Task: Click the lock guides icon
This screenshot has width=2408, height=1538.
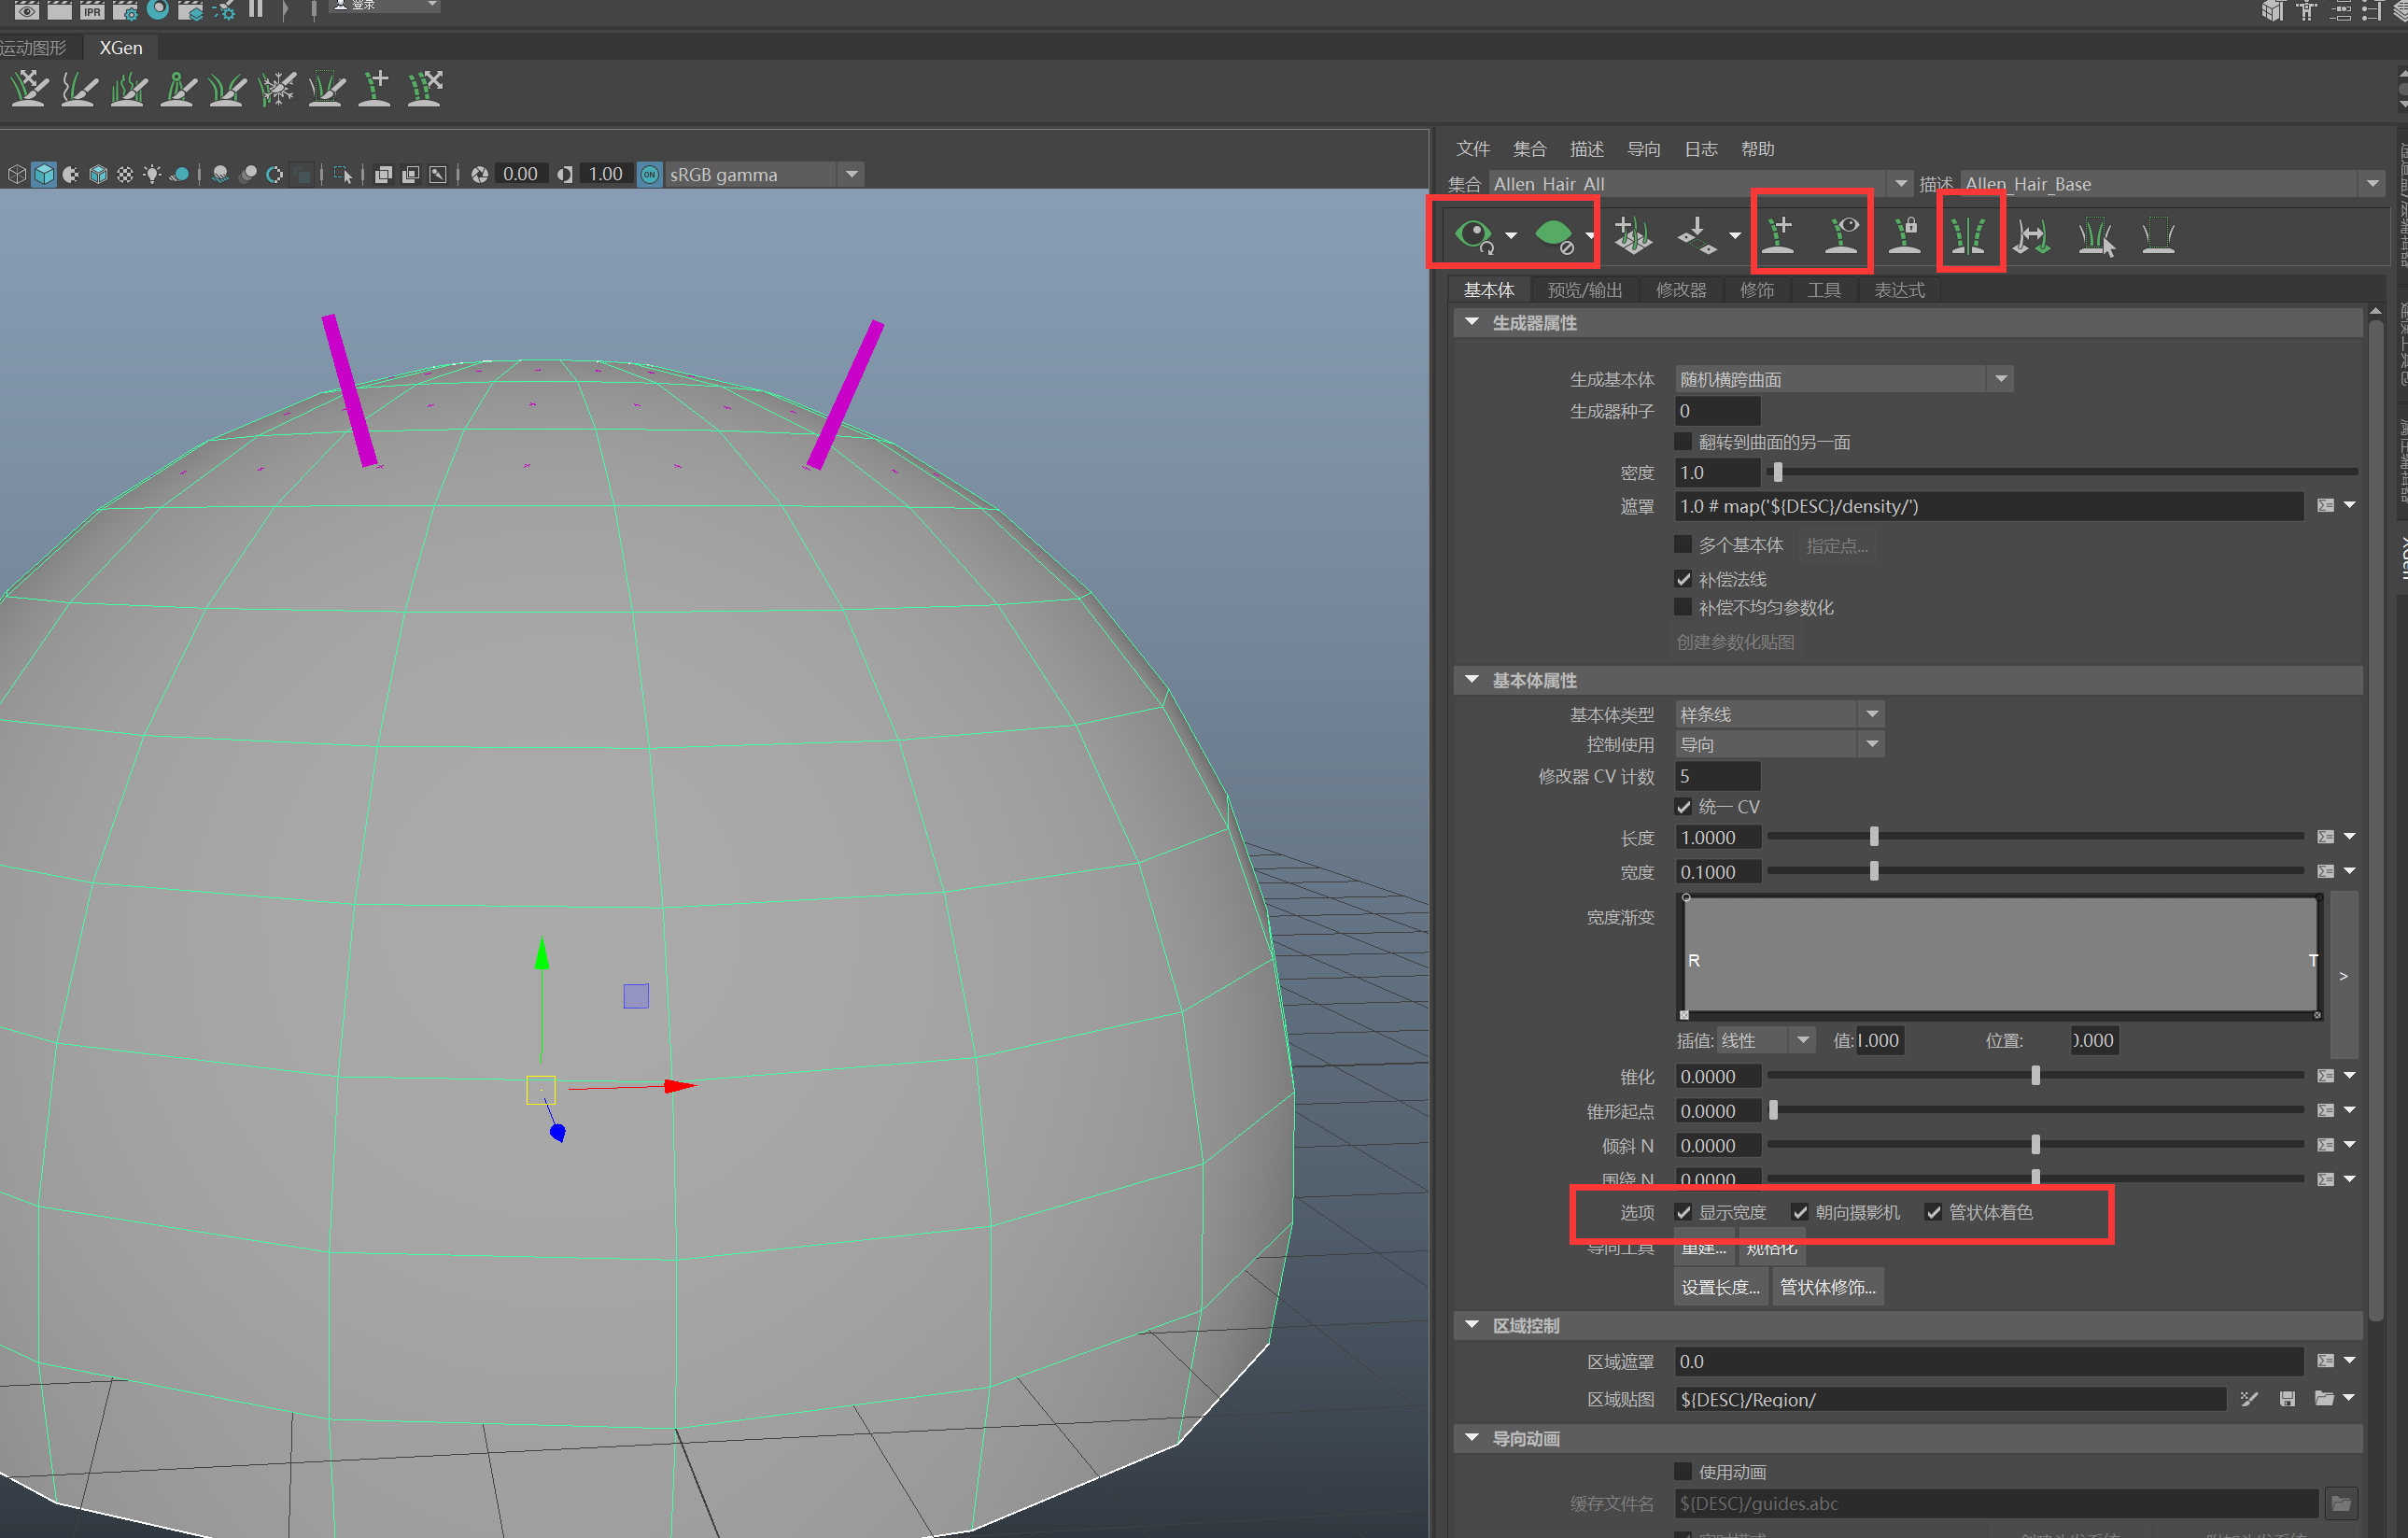Action: (1905, 235)
